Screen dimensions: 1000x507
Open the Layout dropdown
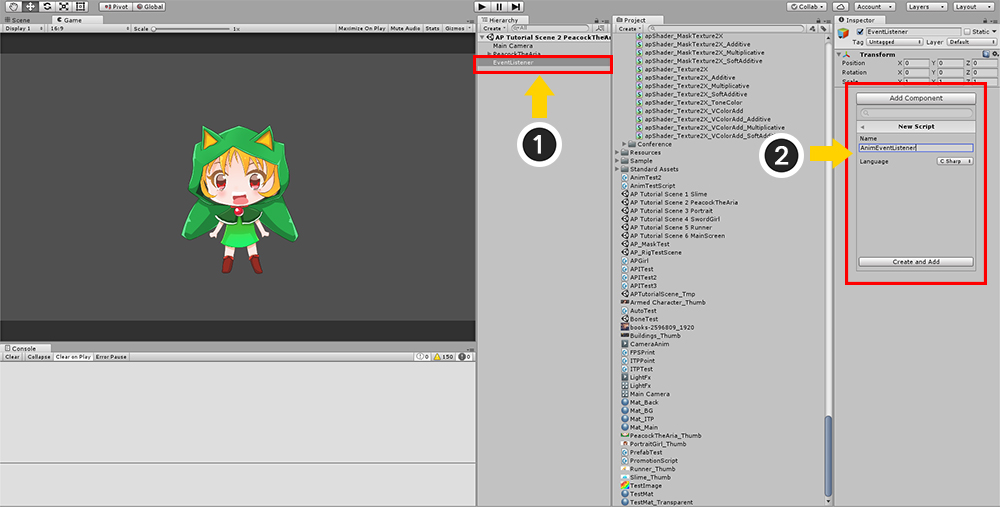pyautogui.click(x=974, y=6)
